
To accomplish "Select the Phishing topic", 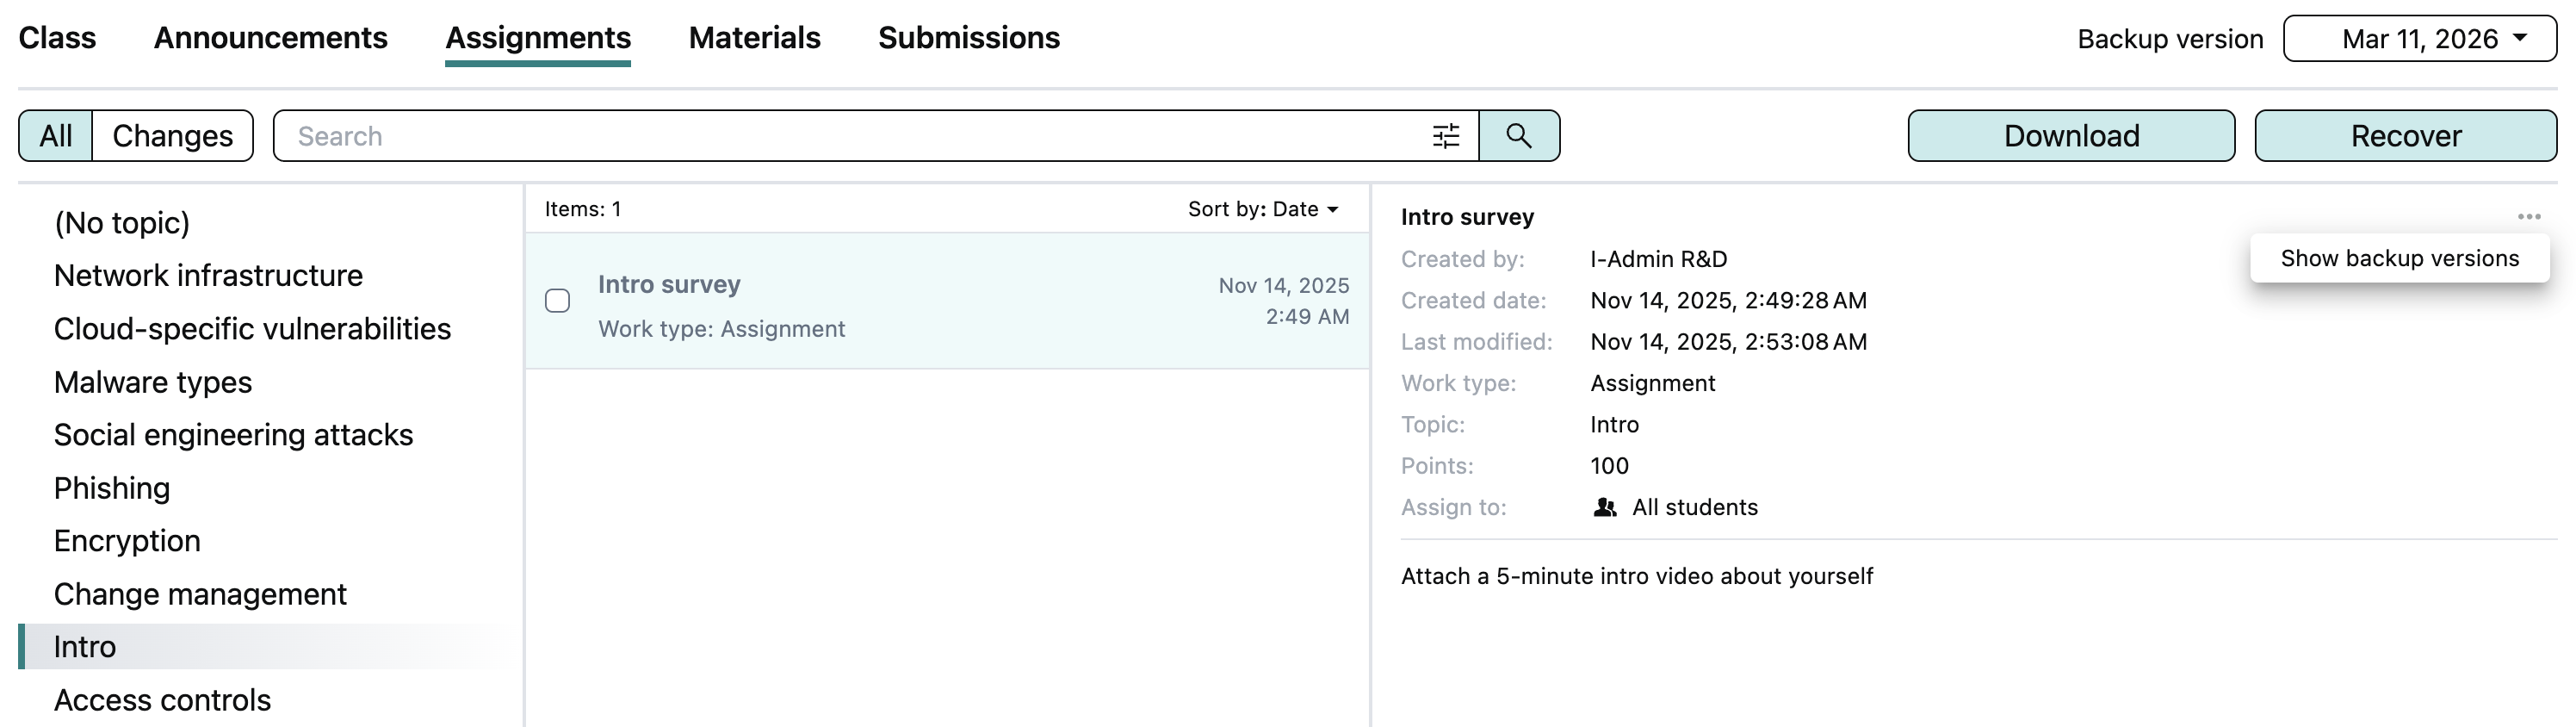I will (x=112, y=488).
